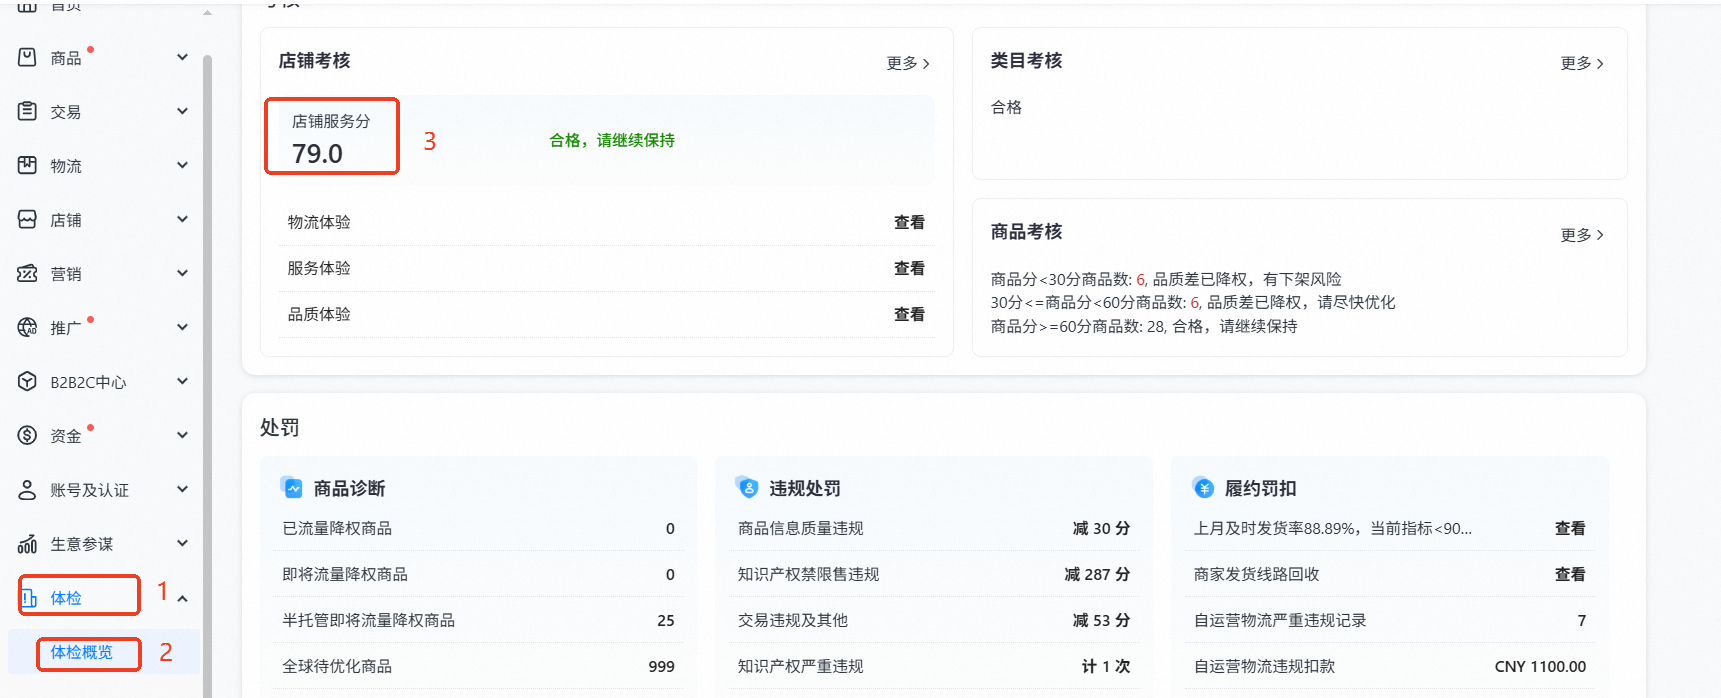
Task: Select 体检概览 submenu item
Action: click(x=82, y=652)
